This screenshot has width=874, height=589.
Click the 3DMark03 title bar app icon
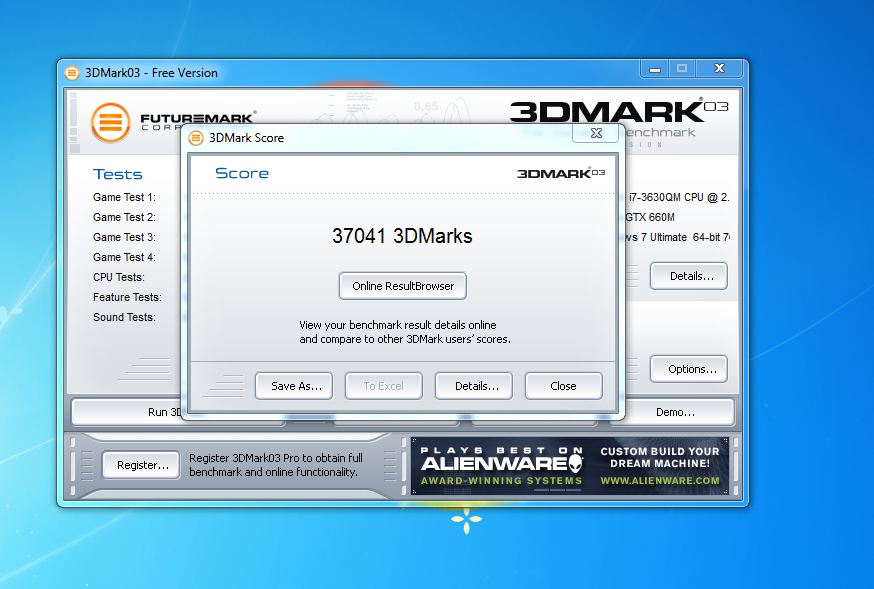coord(72,73)
